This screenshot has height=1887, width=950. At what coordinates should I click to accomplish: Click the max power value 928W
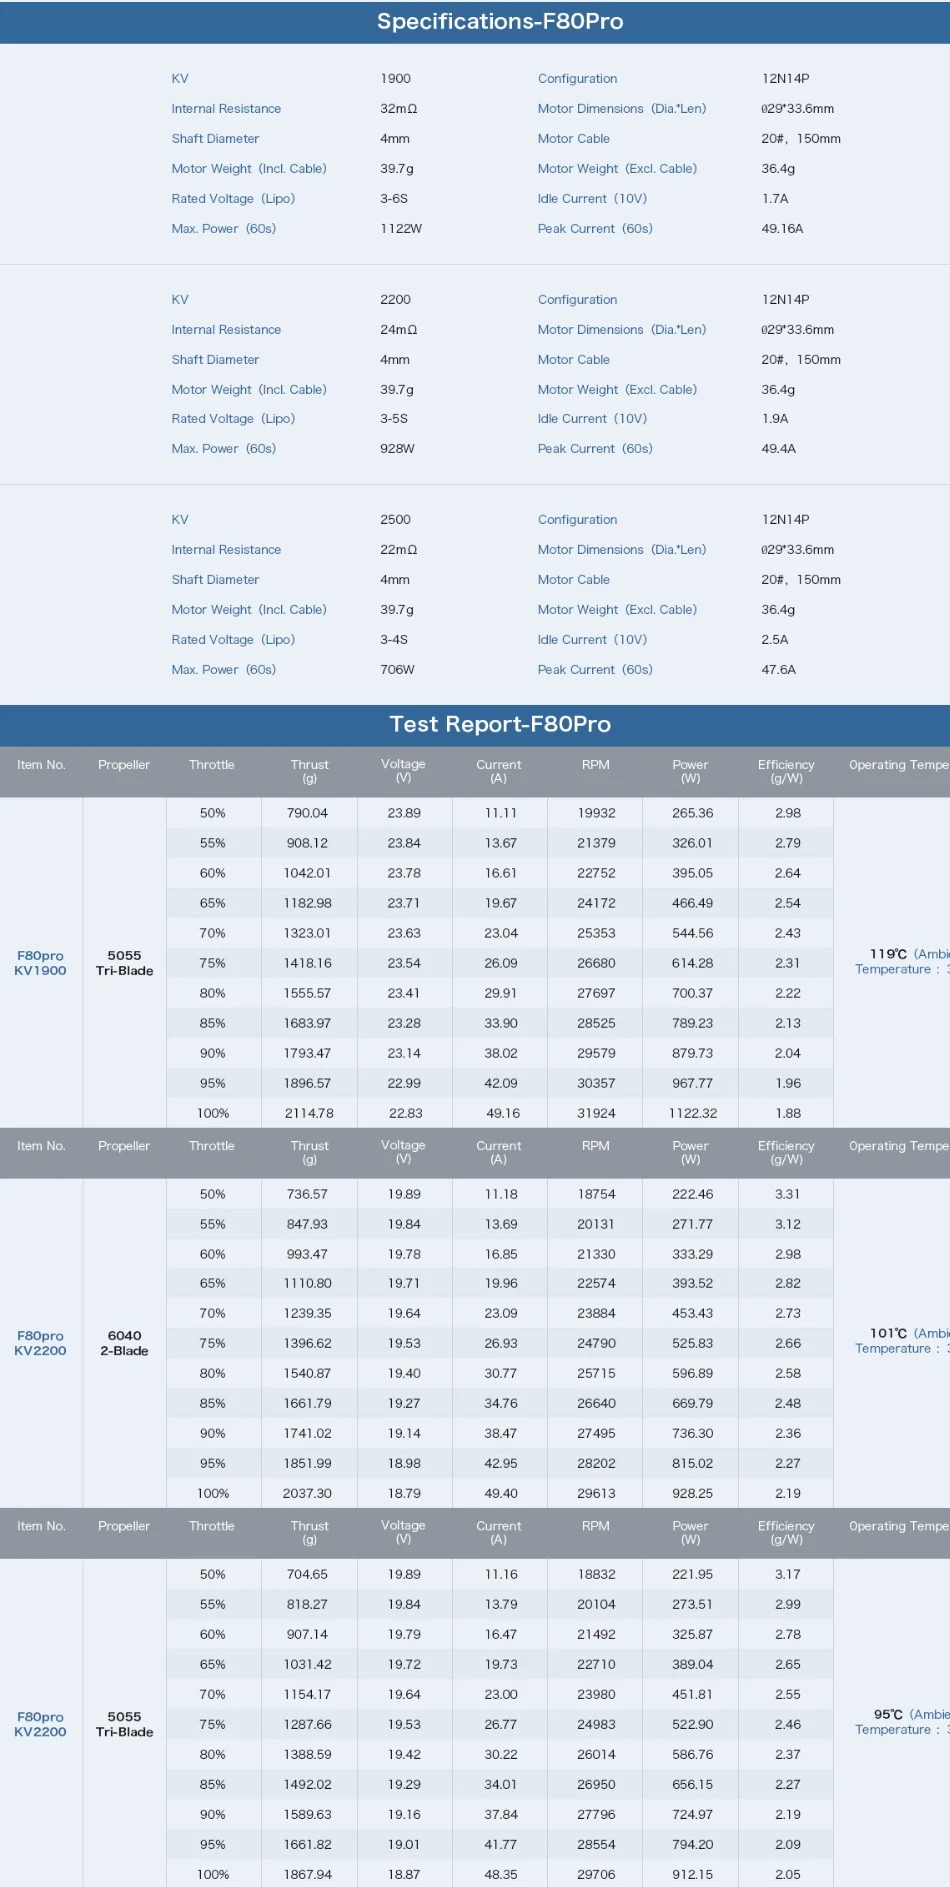[x=397, y=449]
